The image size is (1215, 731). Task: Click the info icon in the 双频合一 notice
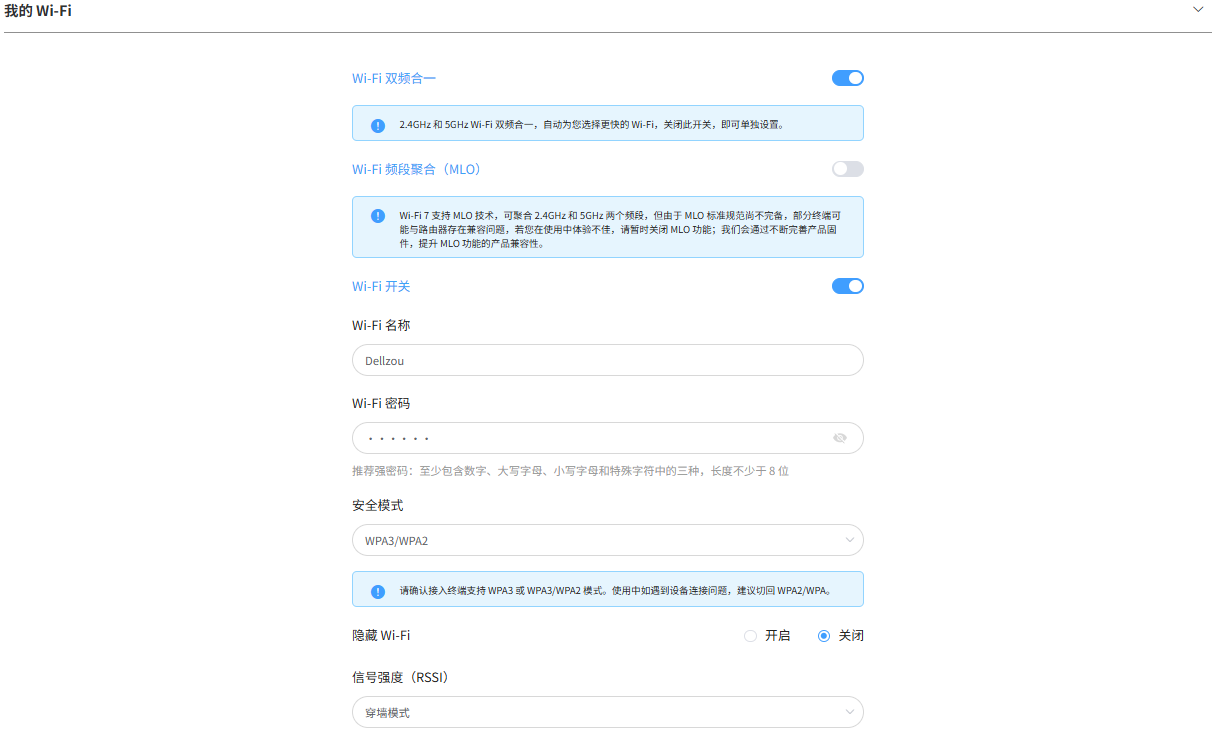click(378, 125)
